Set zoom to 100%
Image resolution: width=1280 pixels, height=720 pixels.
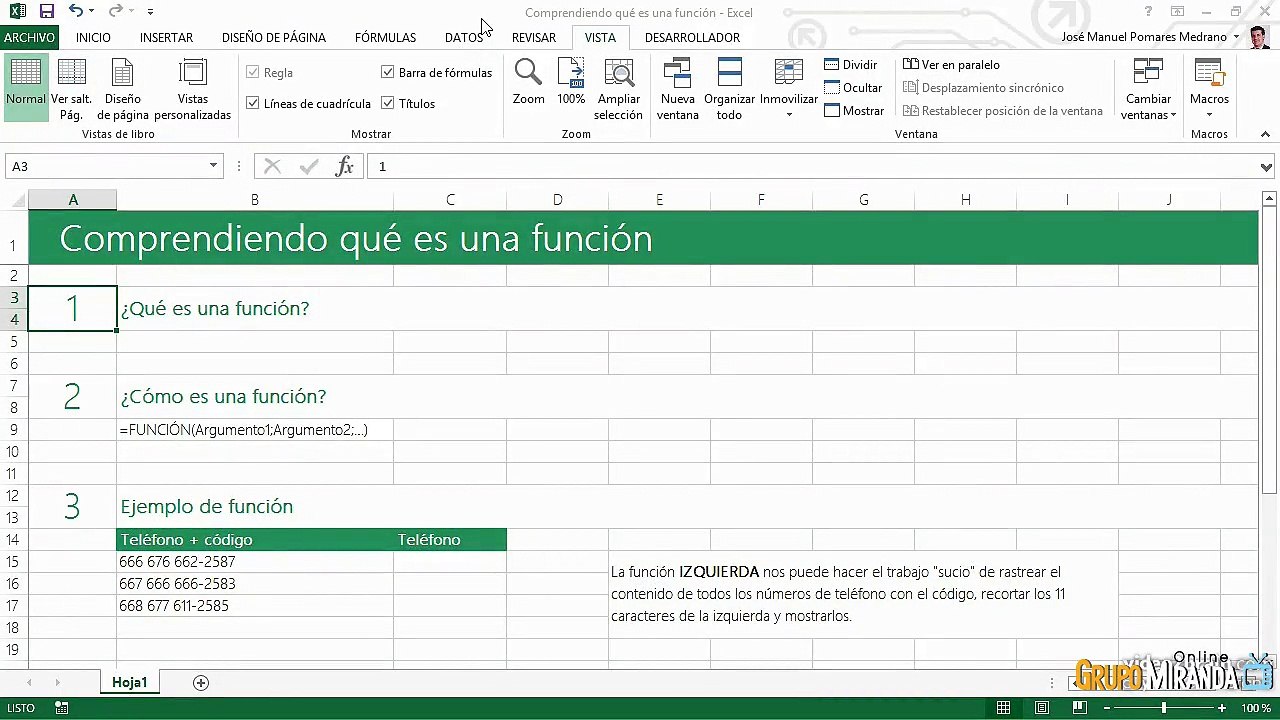click(x=571, y=82)
